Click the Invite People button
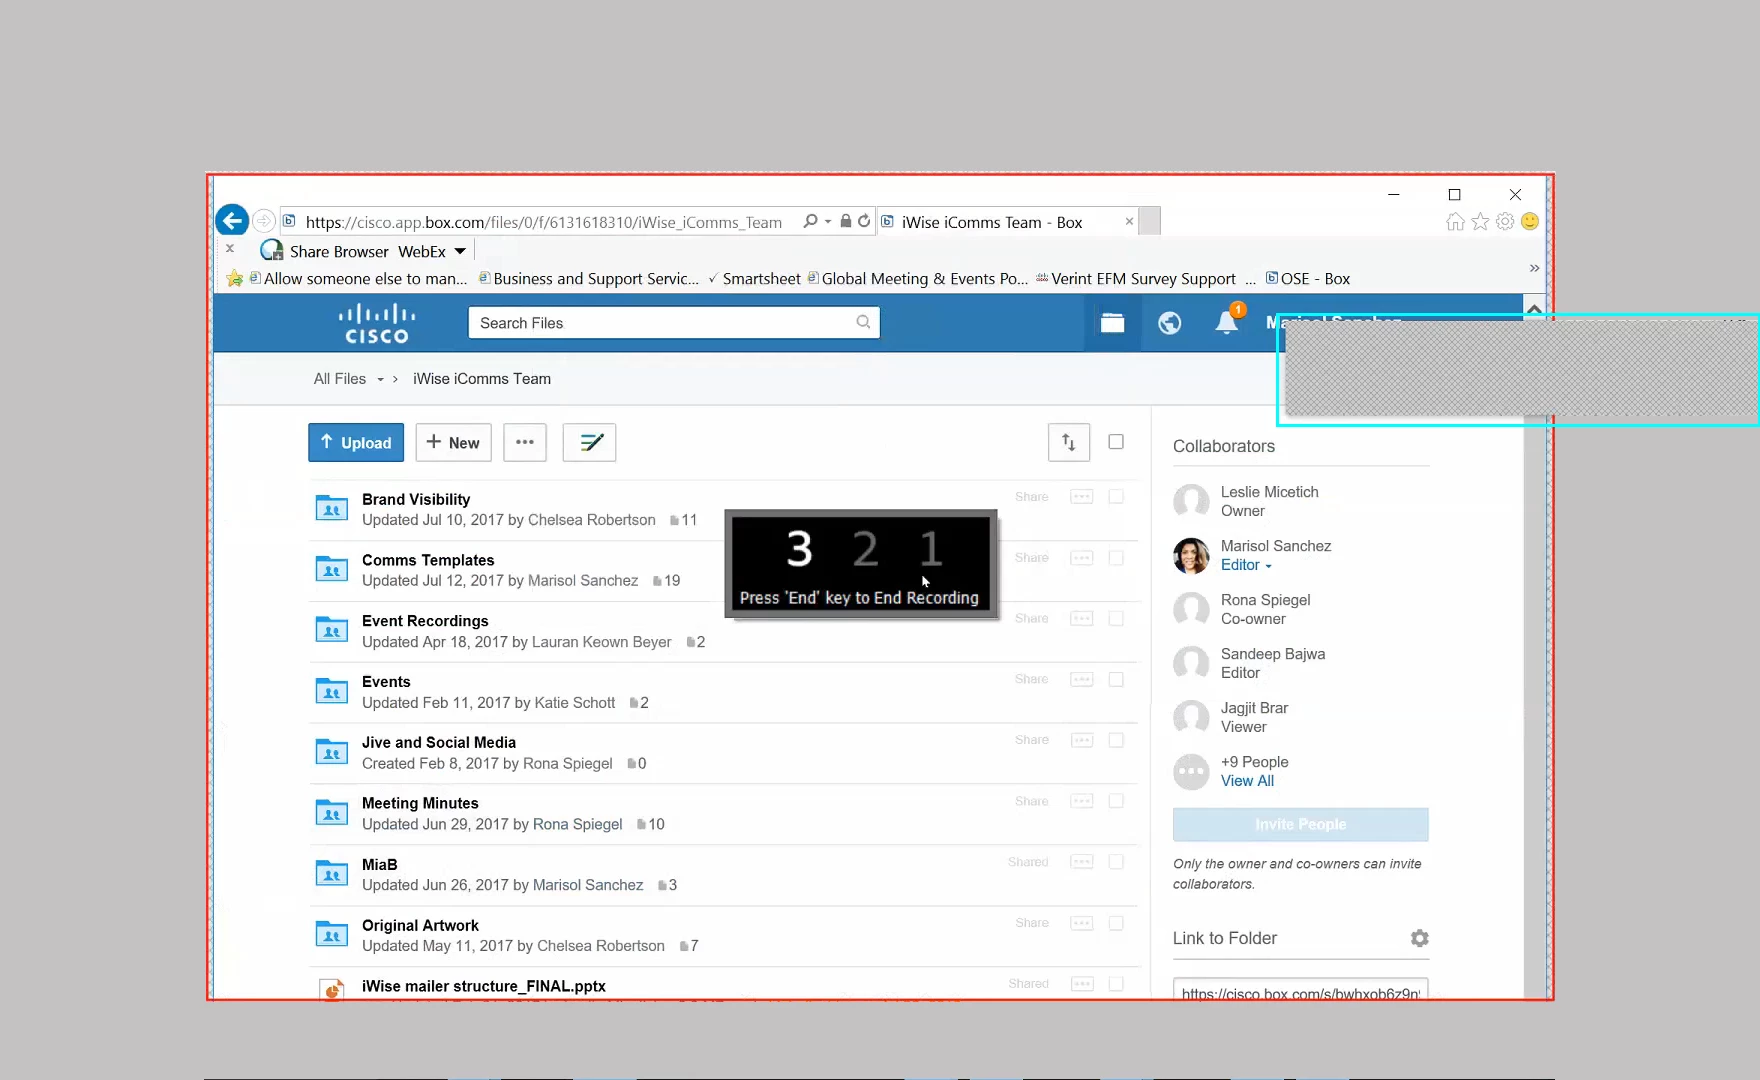Image resolution: width=1760 pixels, height=1080 pixels. tap(1301, 825)
